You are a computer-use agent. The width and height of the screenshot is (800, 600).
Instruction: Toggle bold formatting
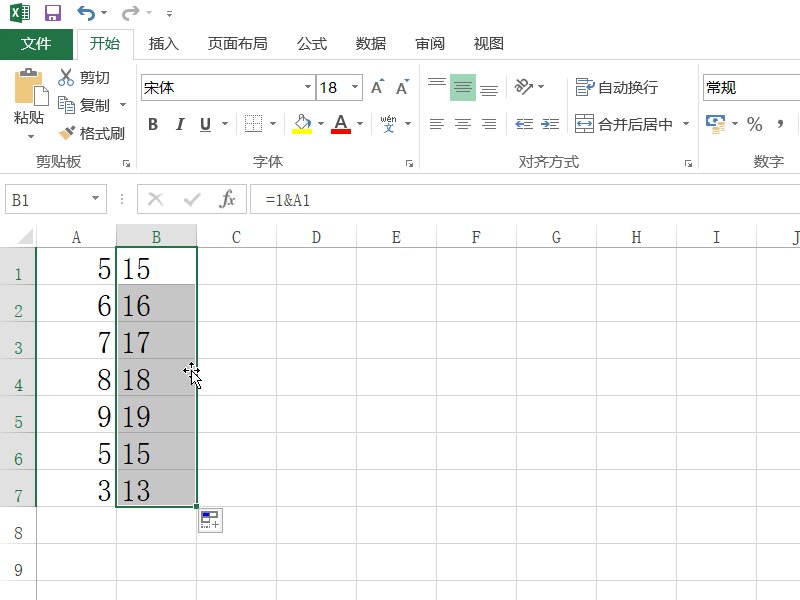click(152, 123)
